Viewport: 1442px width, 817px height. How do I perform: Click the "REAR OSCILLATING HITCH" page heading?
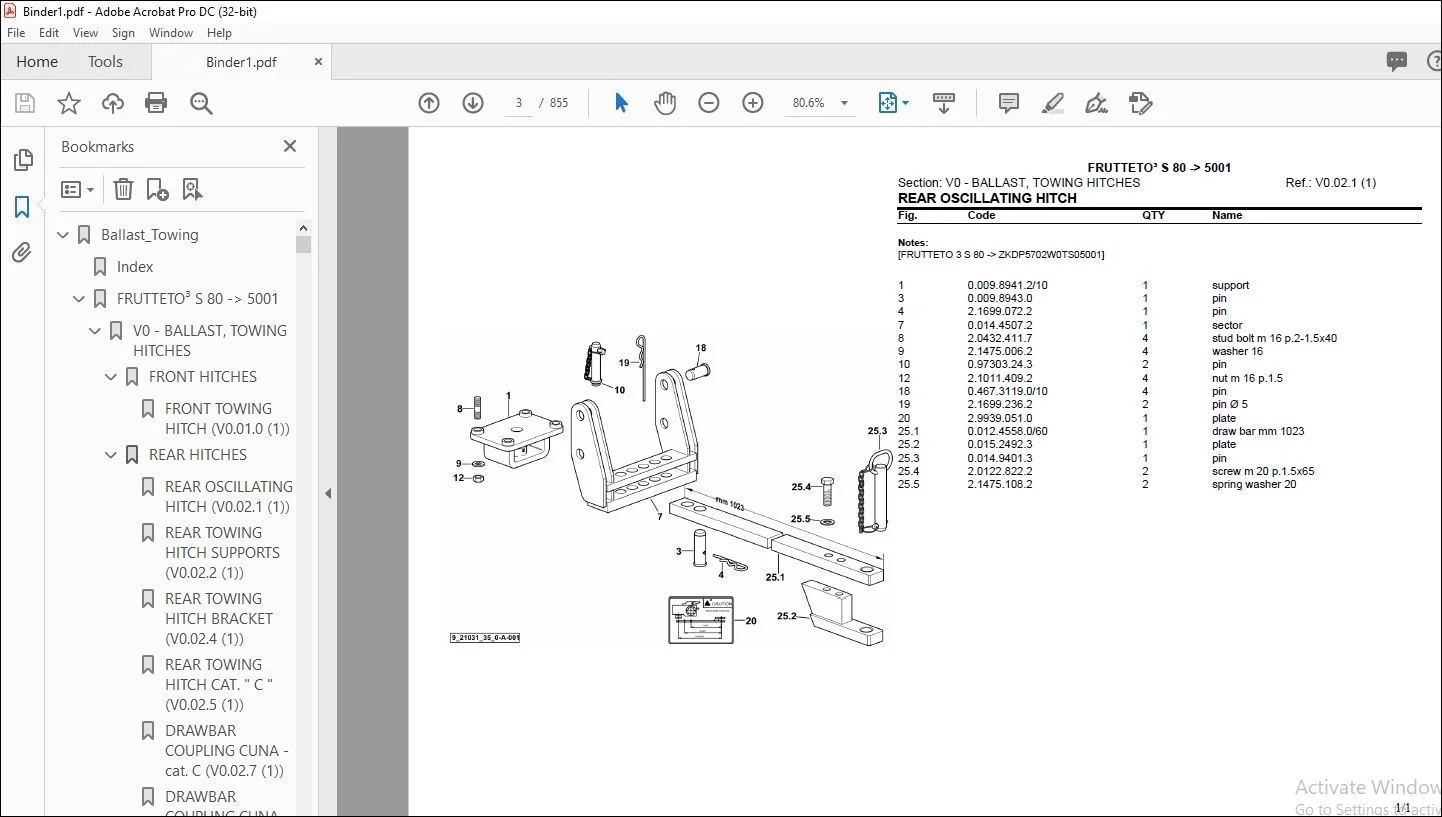987,198
